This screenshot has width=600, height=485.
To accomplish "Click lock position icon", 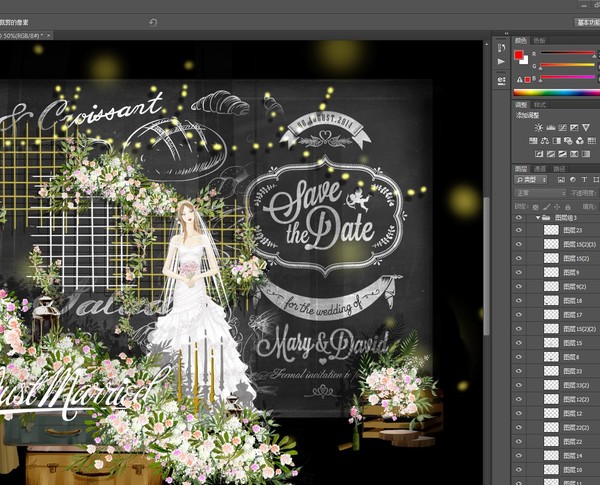I will click(557, 207).
